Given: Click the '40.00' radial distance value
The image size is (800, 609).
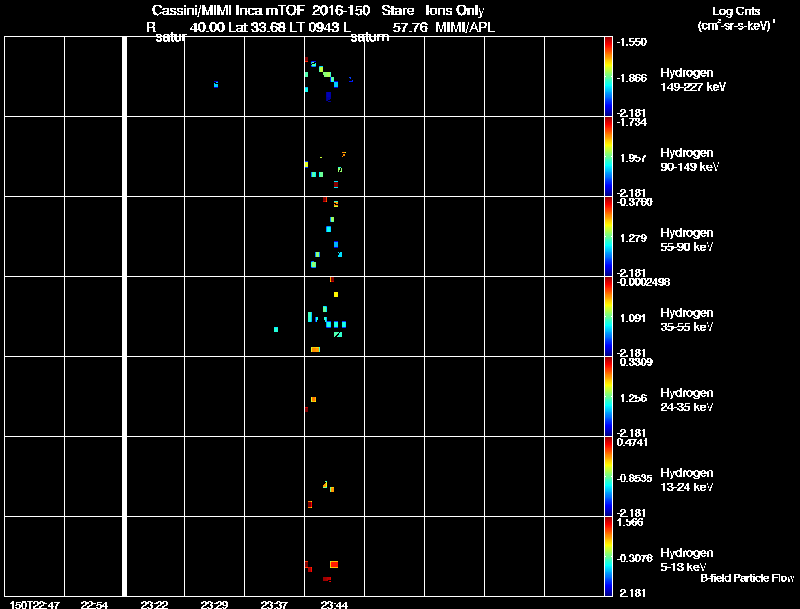Looking at the screenshot, I should click(207, 27).
